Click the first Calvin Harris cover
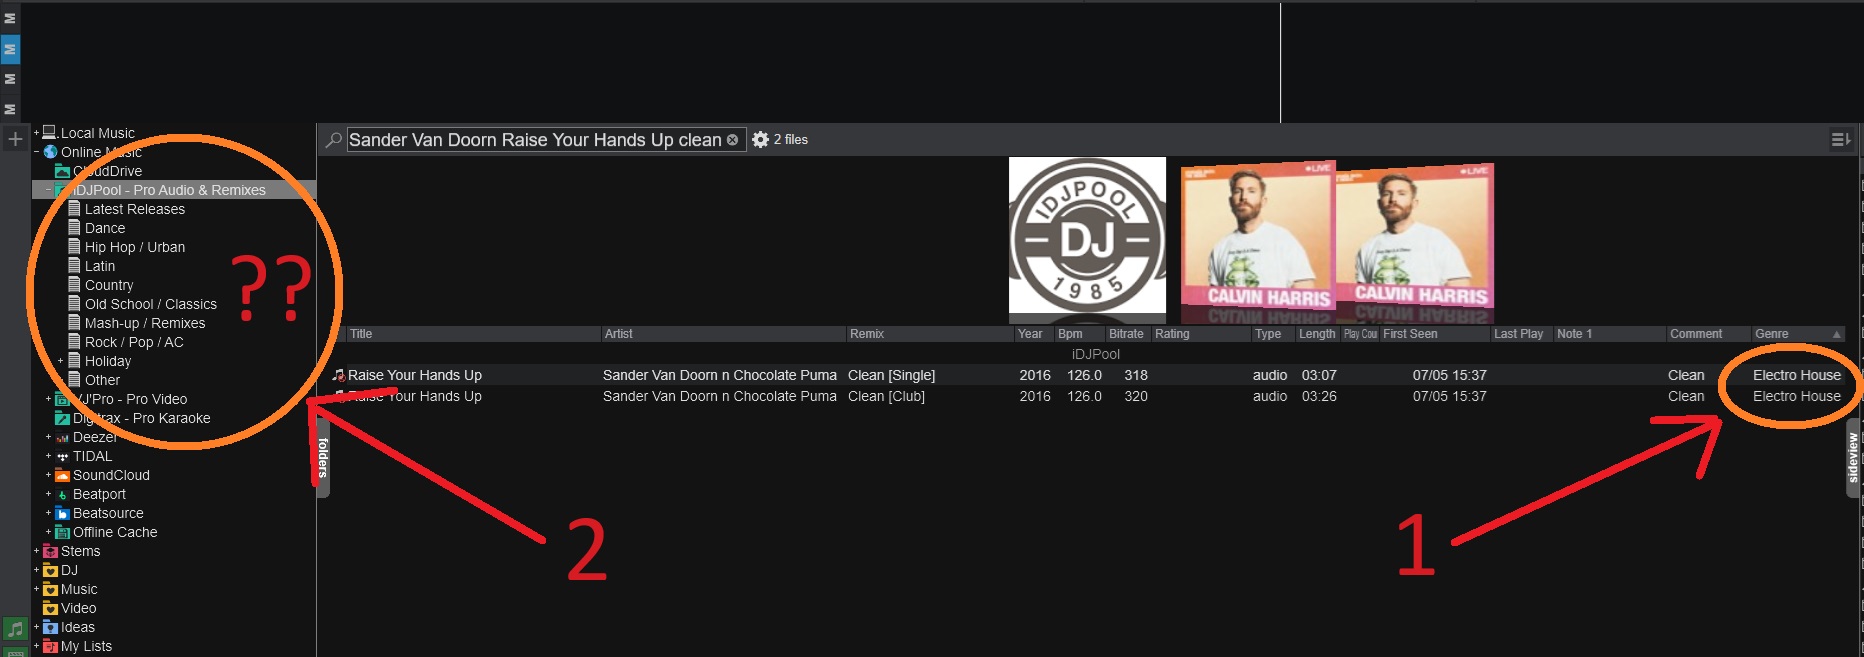The image size is (1864, 657). (1257, 236)
